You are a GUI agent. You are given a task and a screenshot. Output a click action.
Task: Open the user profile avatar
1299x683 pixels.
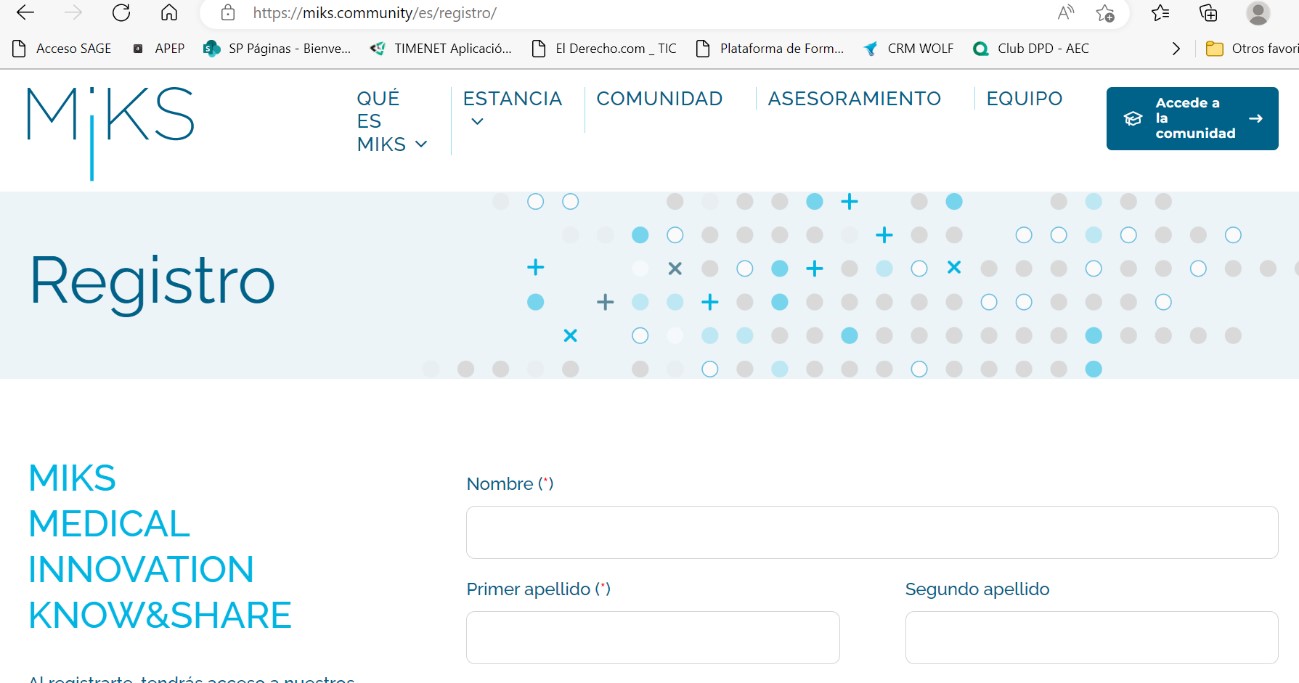tap(1258, 13)
